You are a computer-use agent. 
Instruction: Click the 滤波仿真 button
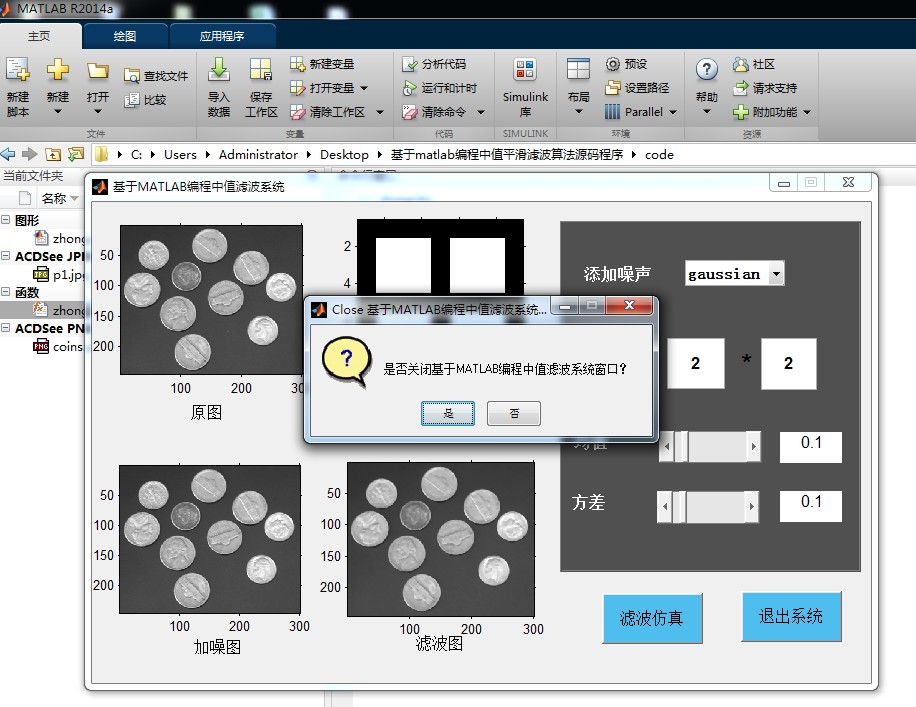click(652, 618)
